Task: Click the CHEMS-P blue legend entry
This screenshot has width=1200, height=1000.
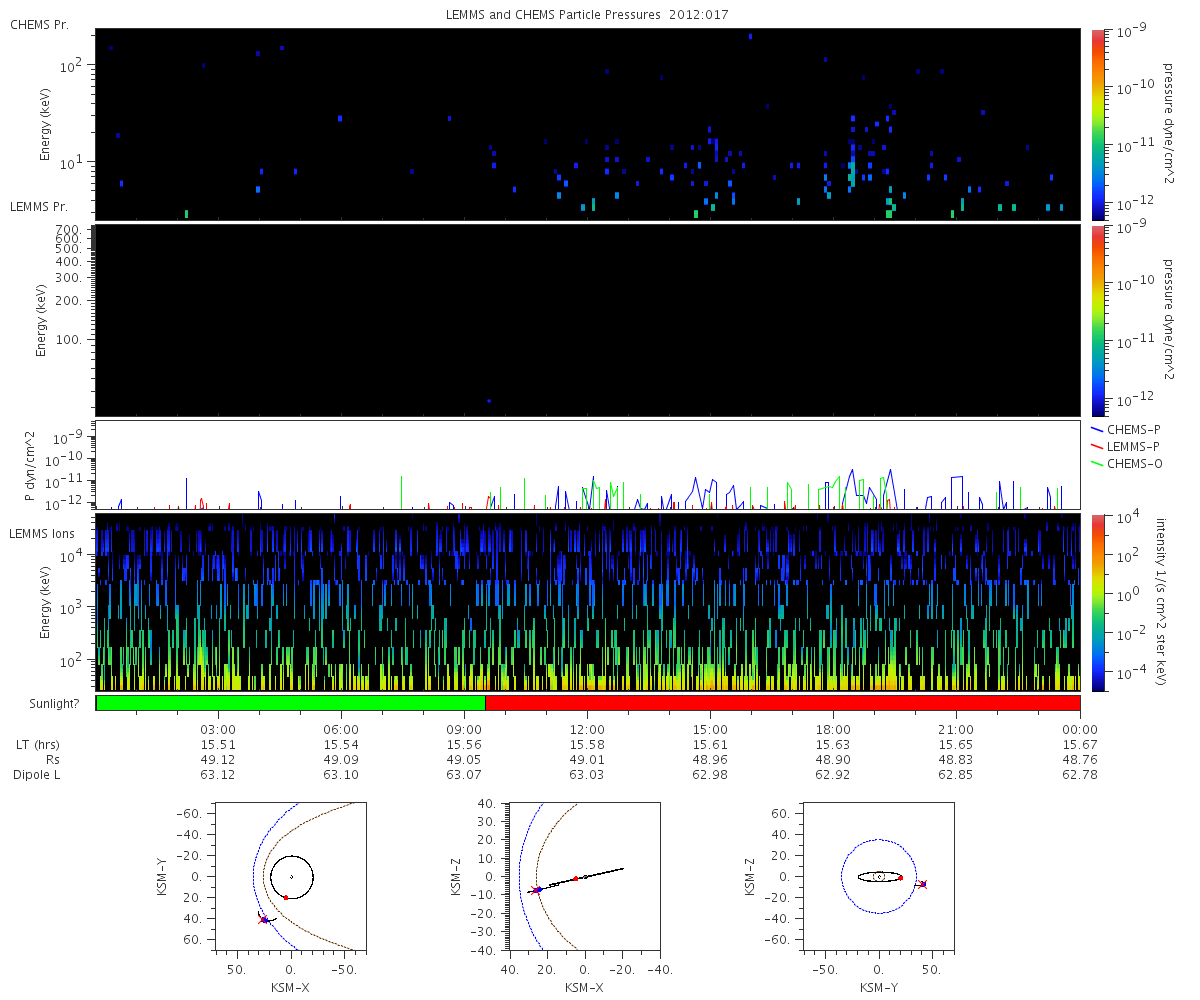Action: pos(1128,429)
